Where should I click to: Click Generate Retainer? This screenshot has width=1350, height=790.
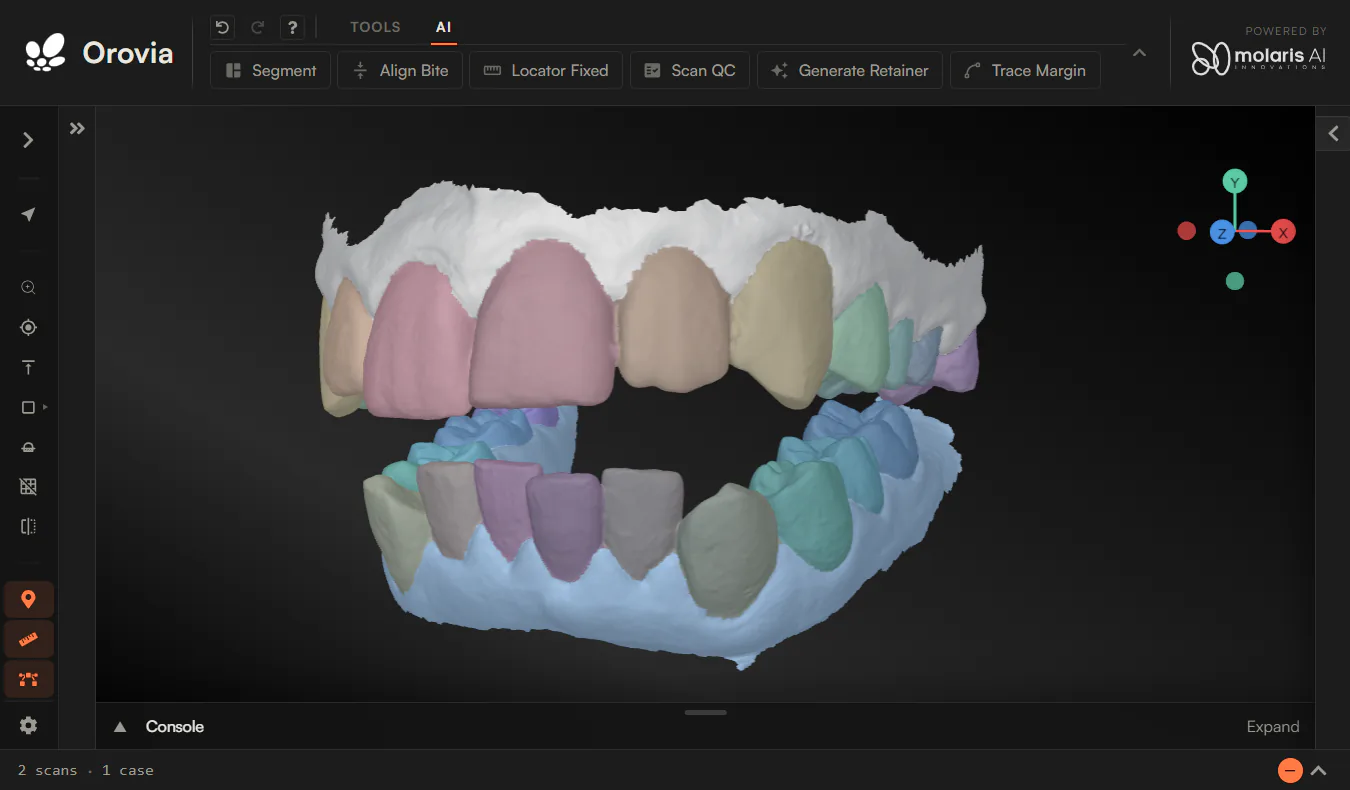coord(850,70)
